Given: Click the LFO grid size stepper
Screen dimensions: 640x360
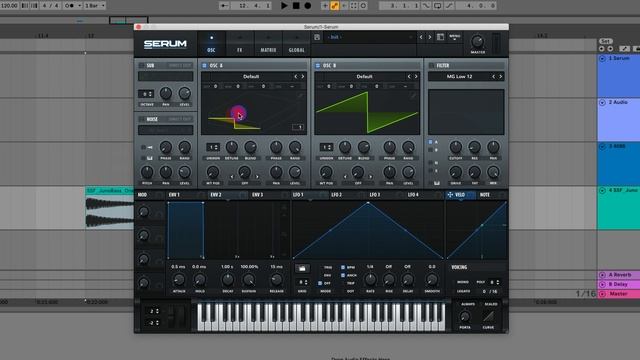Looking at the screenshot, I should [x=302, y=282].
